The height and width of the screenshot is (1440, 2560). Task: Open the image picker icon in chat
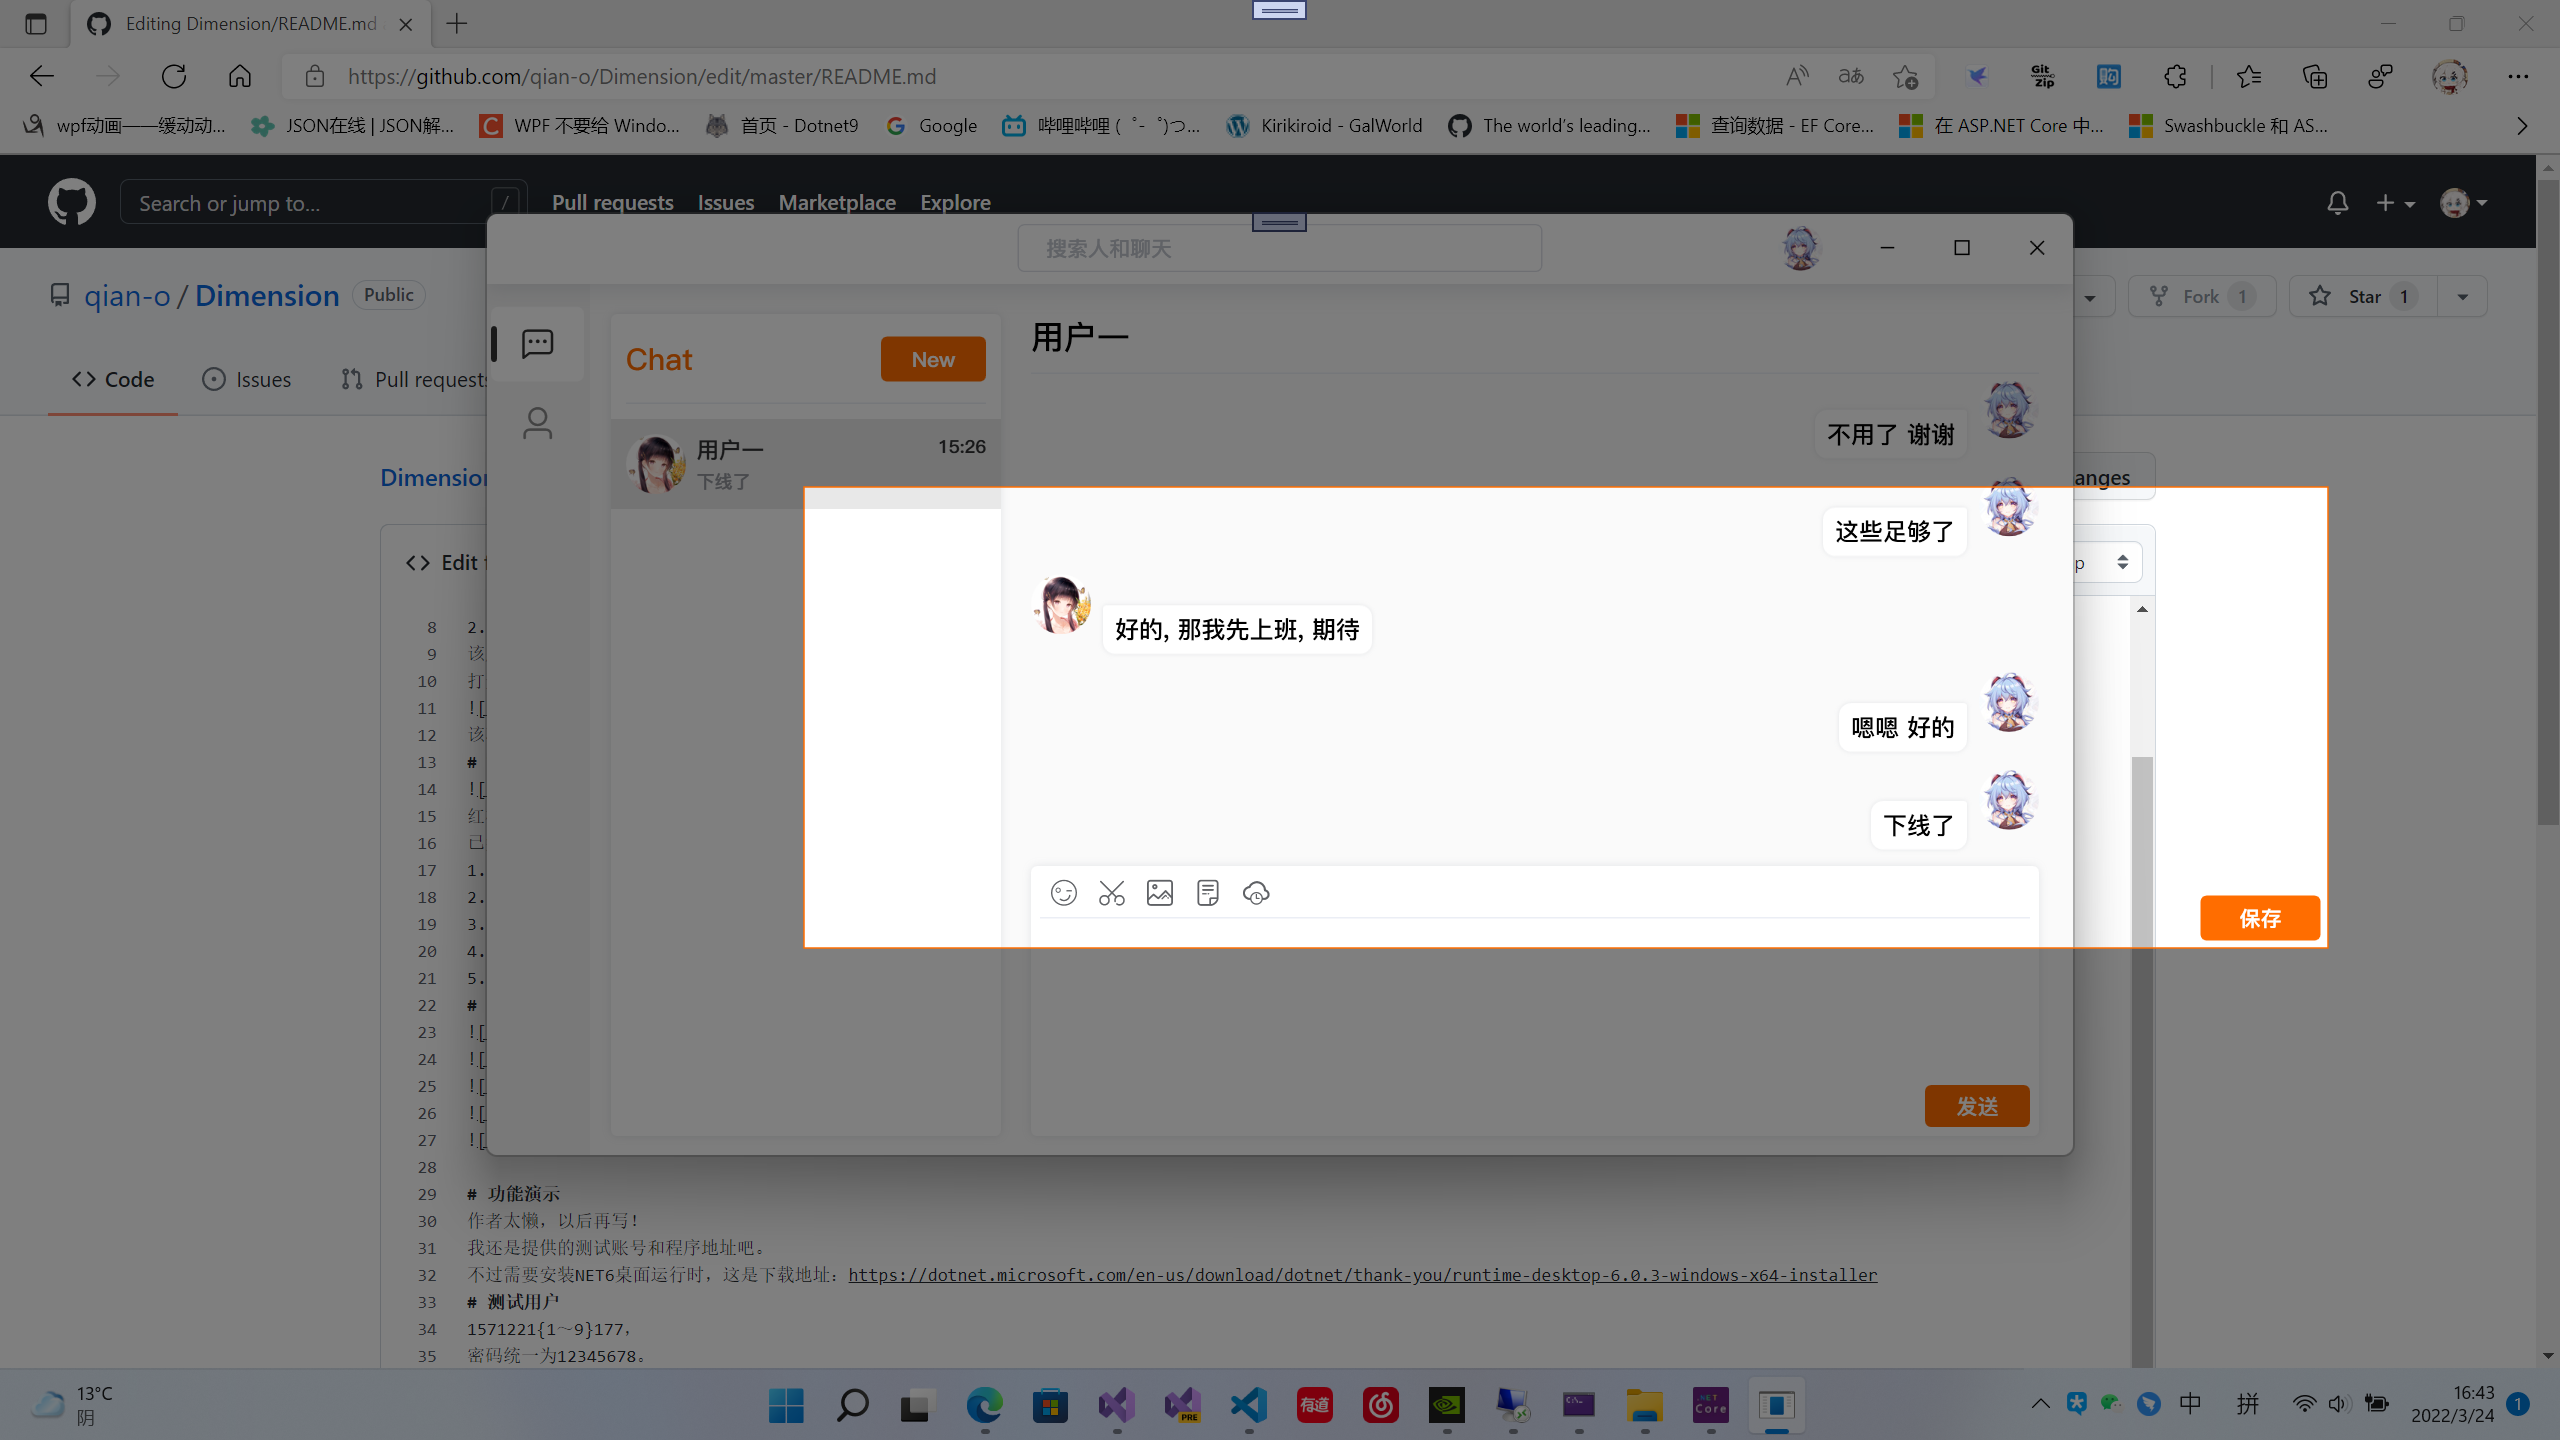coord(1159,893)
